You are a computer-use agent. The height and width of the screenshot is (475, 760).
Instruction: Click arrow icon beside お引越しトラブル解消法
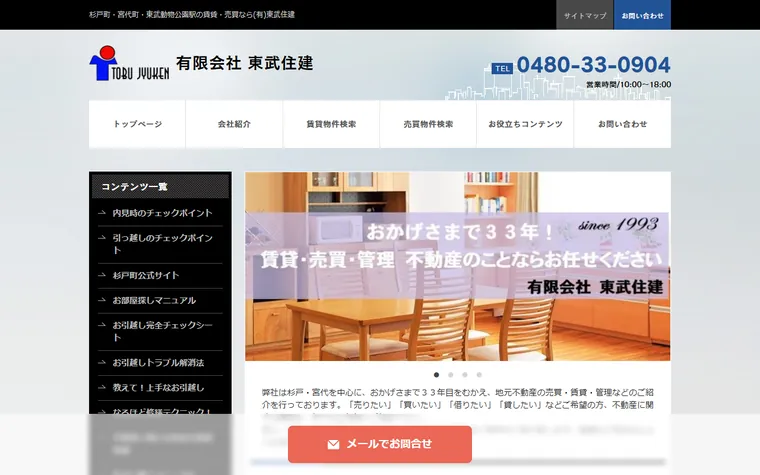102,363
